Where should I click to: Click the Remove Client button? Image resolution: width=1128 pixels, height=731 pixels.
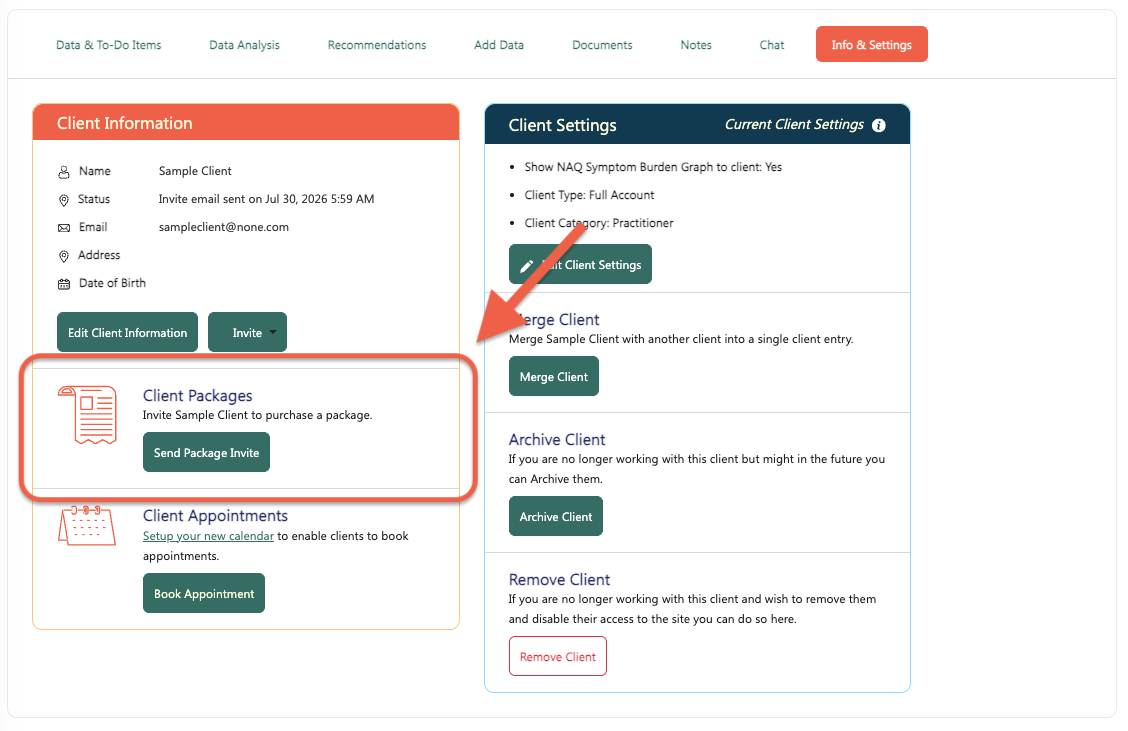pos(558,656)
